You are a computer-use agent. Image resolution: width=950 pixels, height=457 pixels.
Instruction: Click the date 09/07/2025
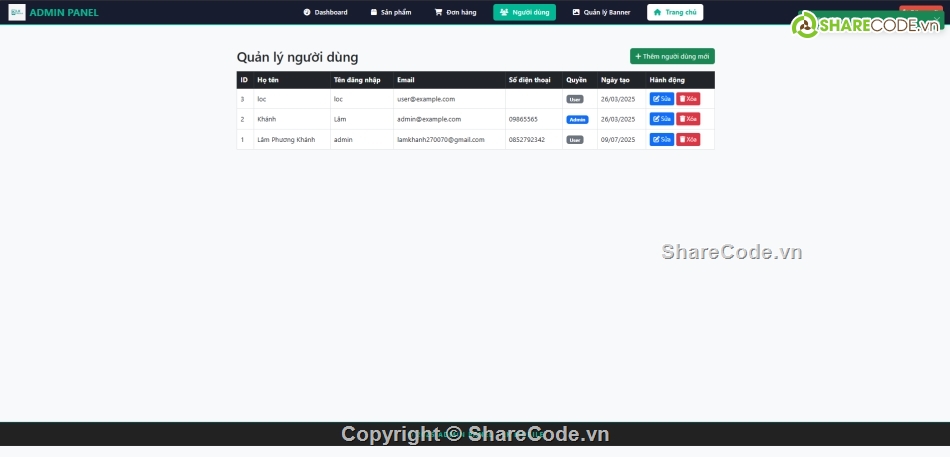pos(618,139)
